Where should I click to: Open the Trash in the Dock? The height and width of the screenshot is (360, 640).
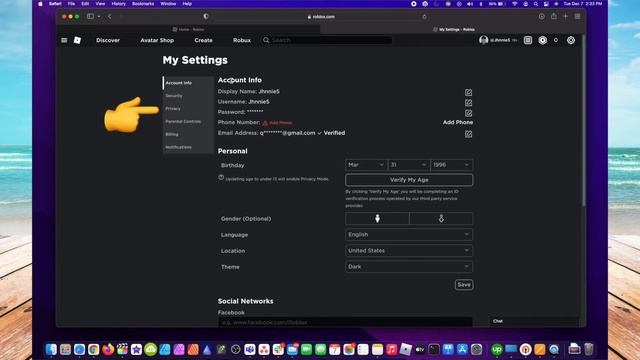coord(588,349)
